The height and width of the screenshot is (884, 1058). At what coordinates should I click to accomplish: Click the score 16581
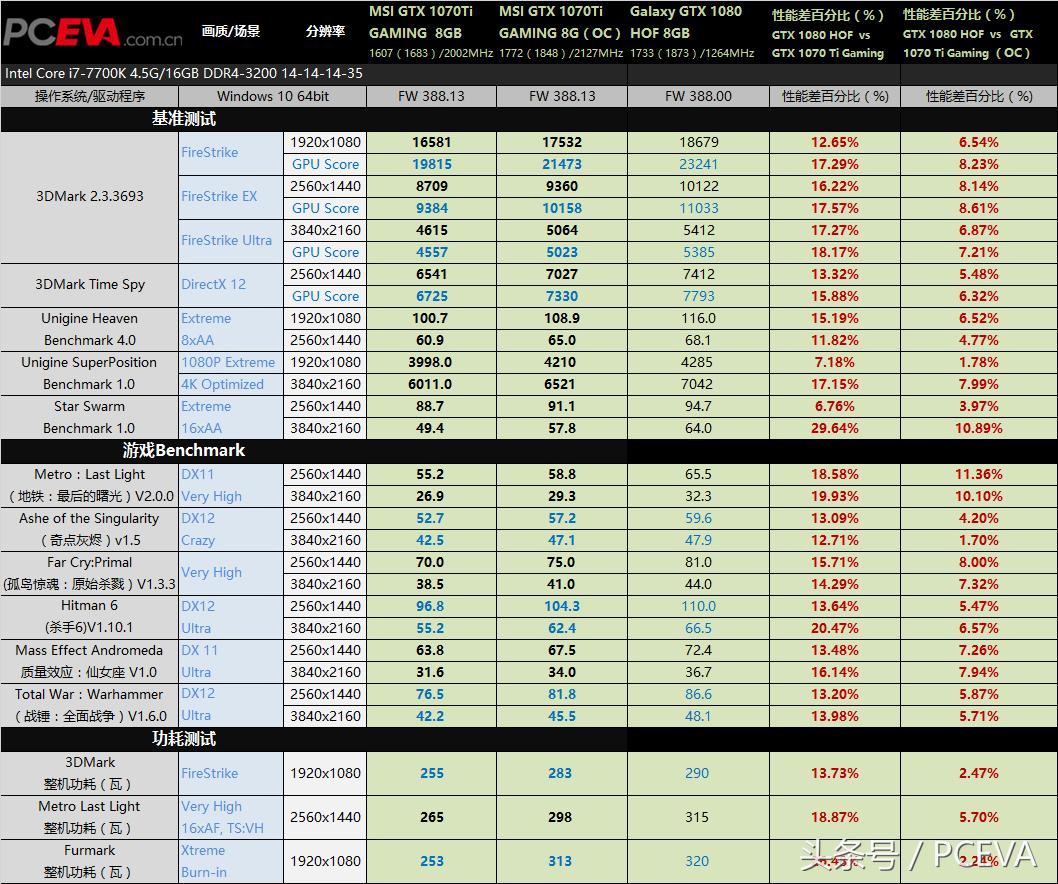pos(431,142)
